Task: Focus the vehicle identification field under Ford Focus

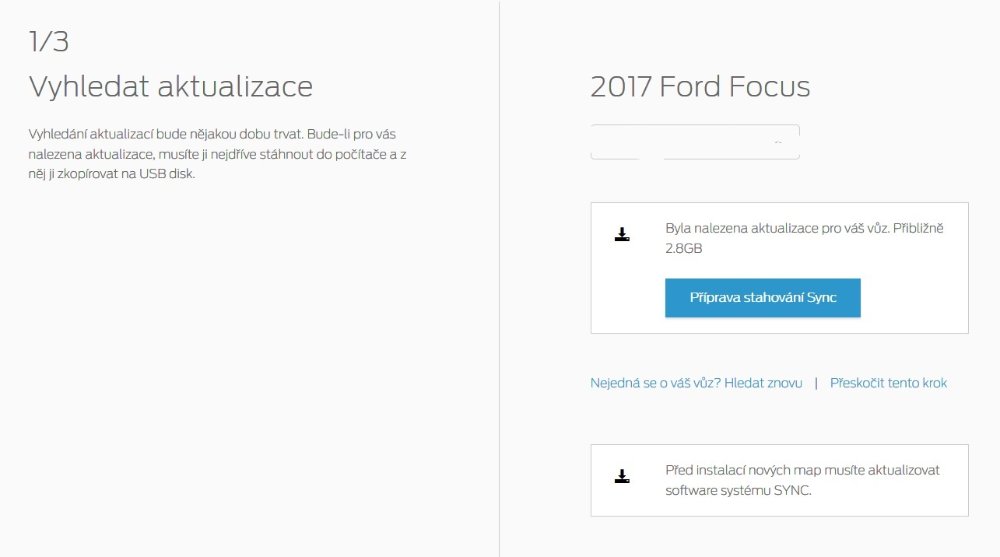Action: [x=695, y=142]
